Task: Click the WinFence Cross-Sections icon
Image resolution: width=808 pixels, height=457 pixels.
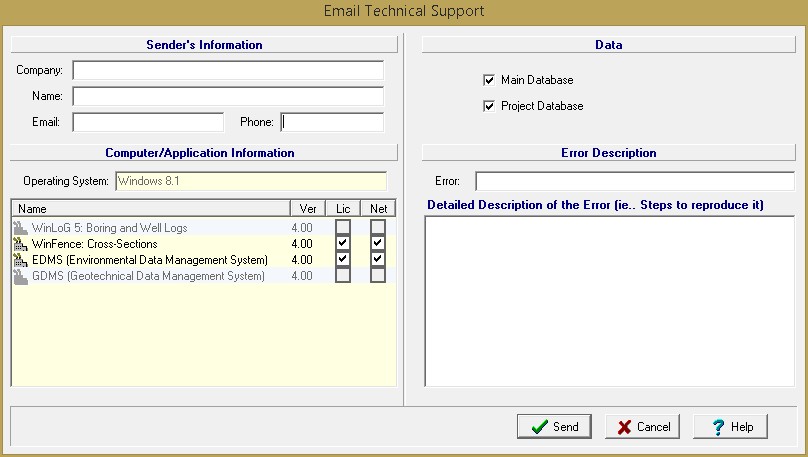Action: [x=21, y=244]
